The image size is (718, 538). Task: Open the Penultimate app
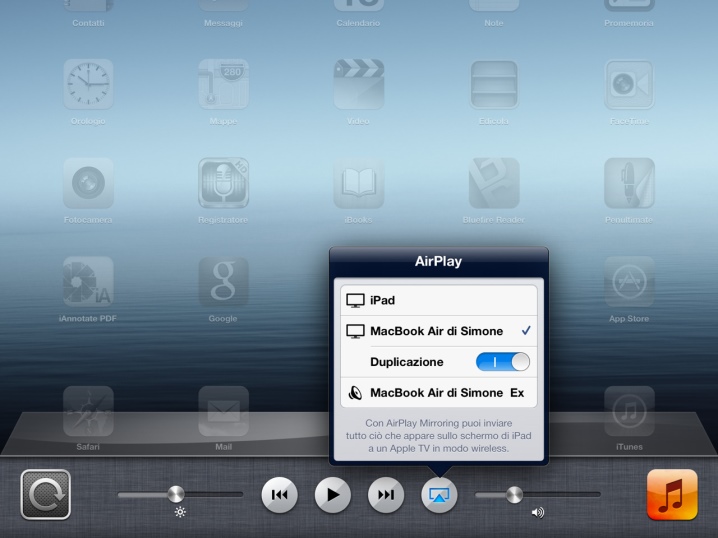629,183
